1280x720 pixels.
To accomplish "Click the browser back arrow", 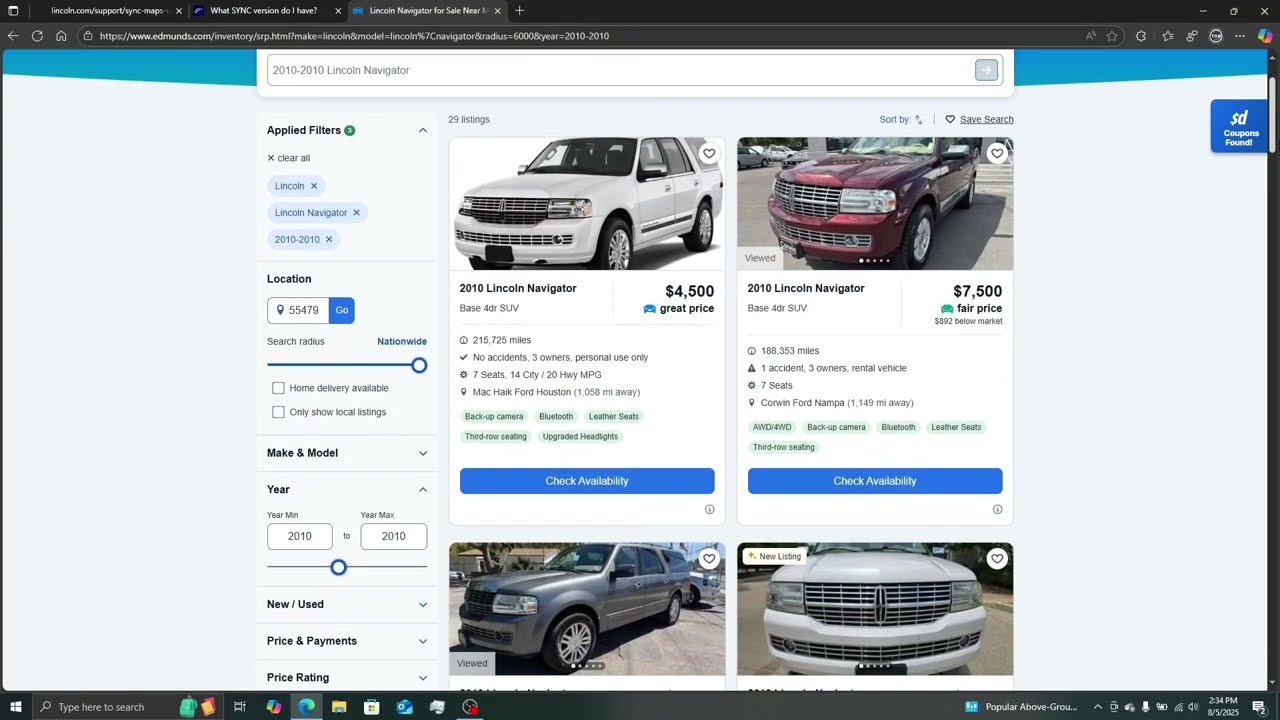I will point(13,36).
